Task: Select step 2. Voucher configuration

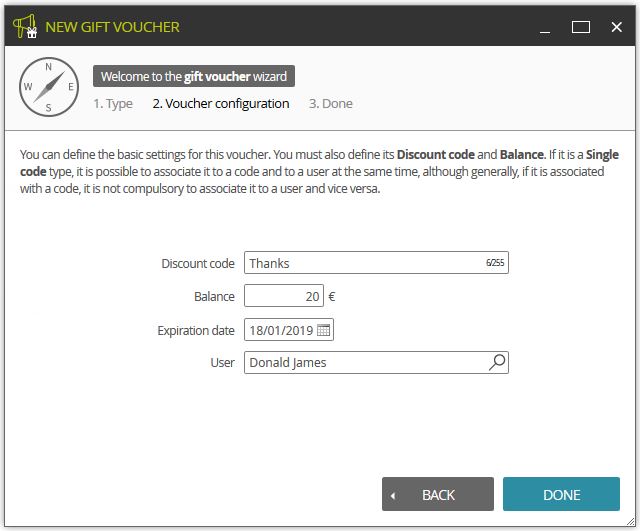Action: click(x=221, y=104)
